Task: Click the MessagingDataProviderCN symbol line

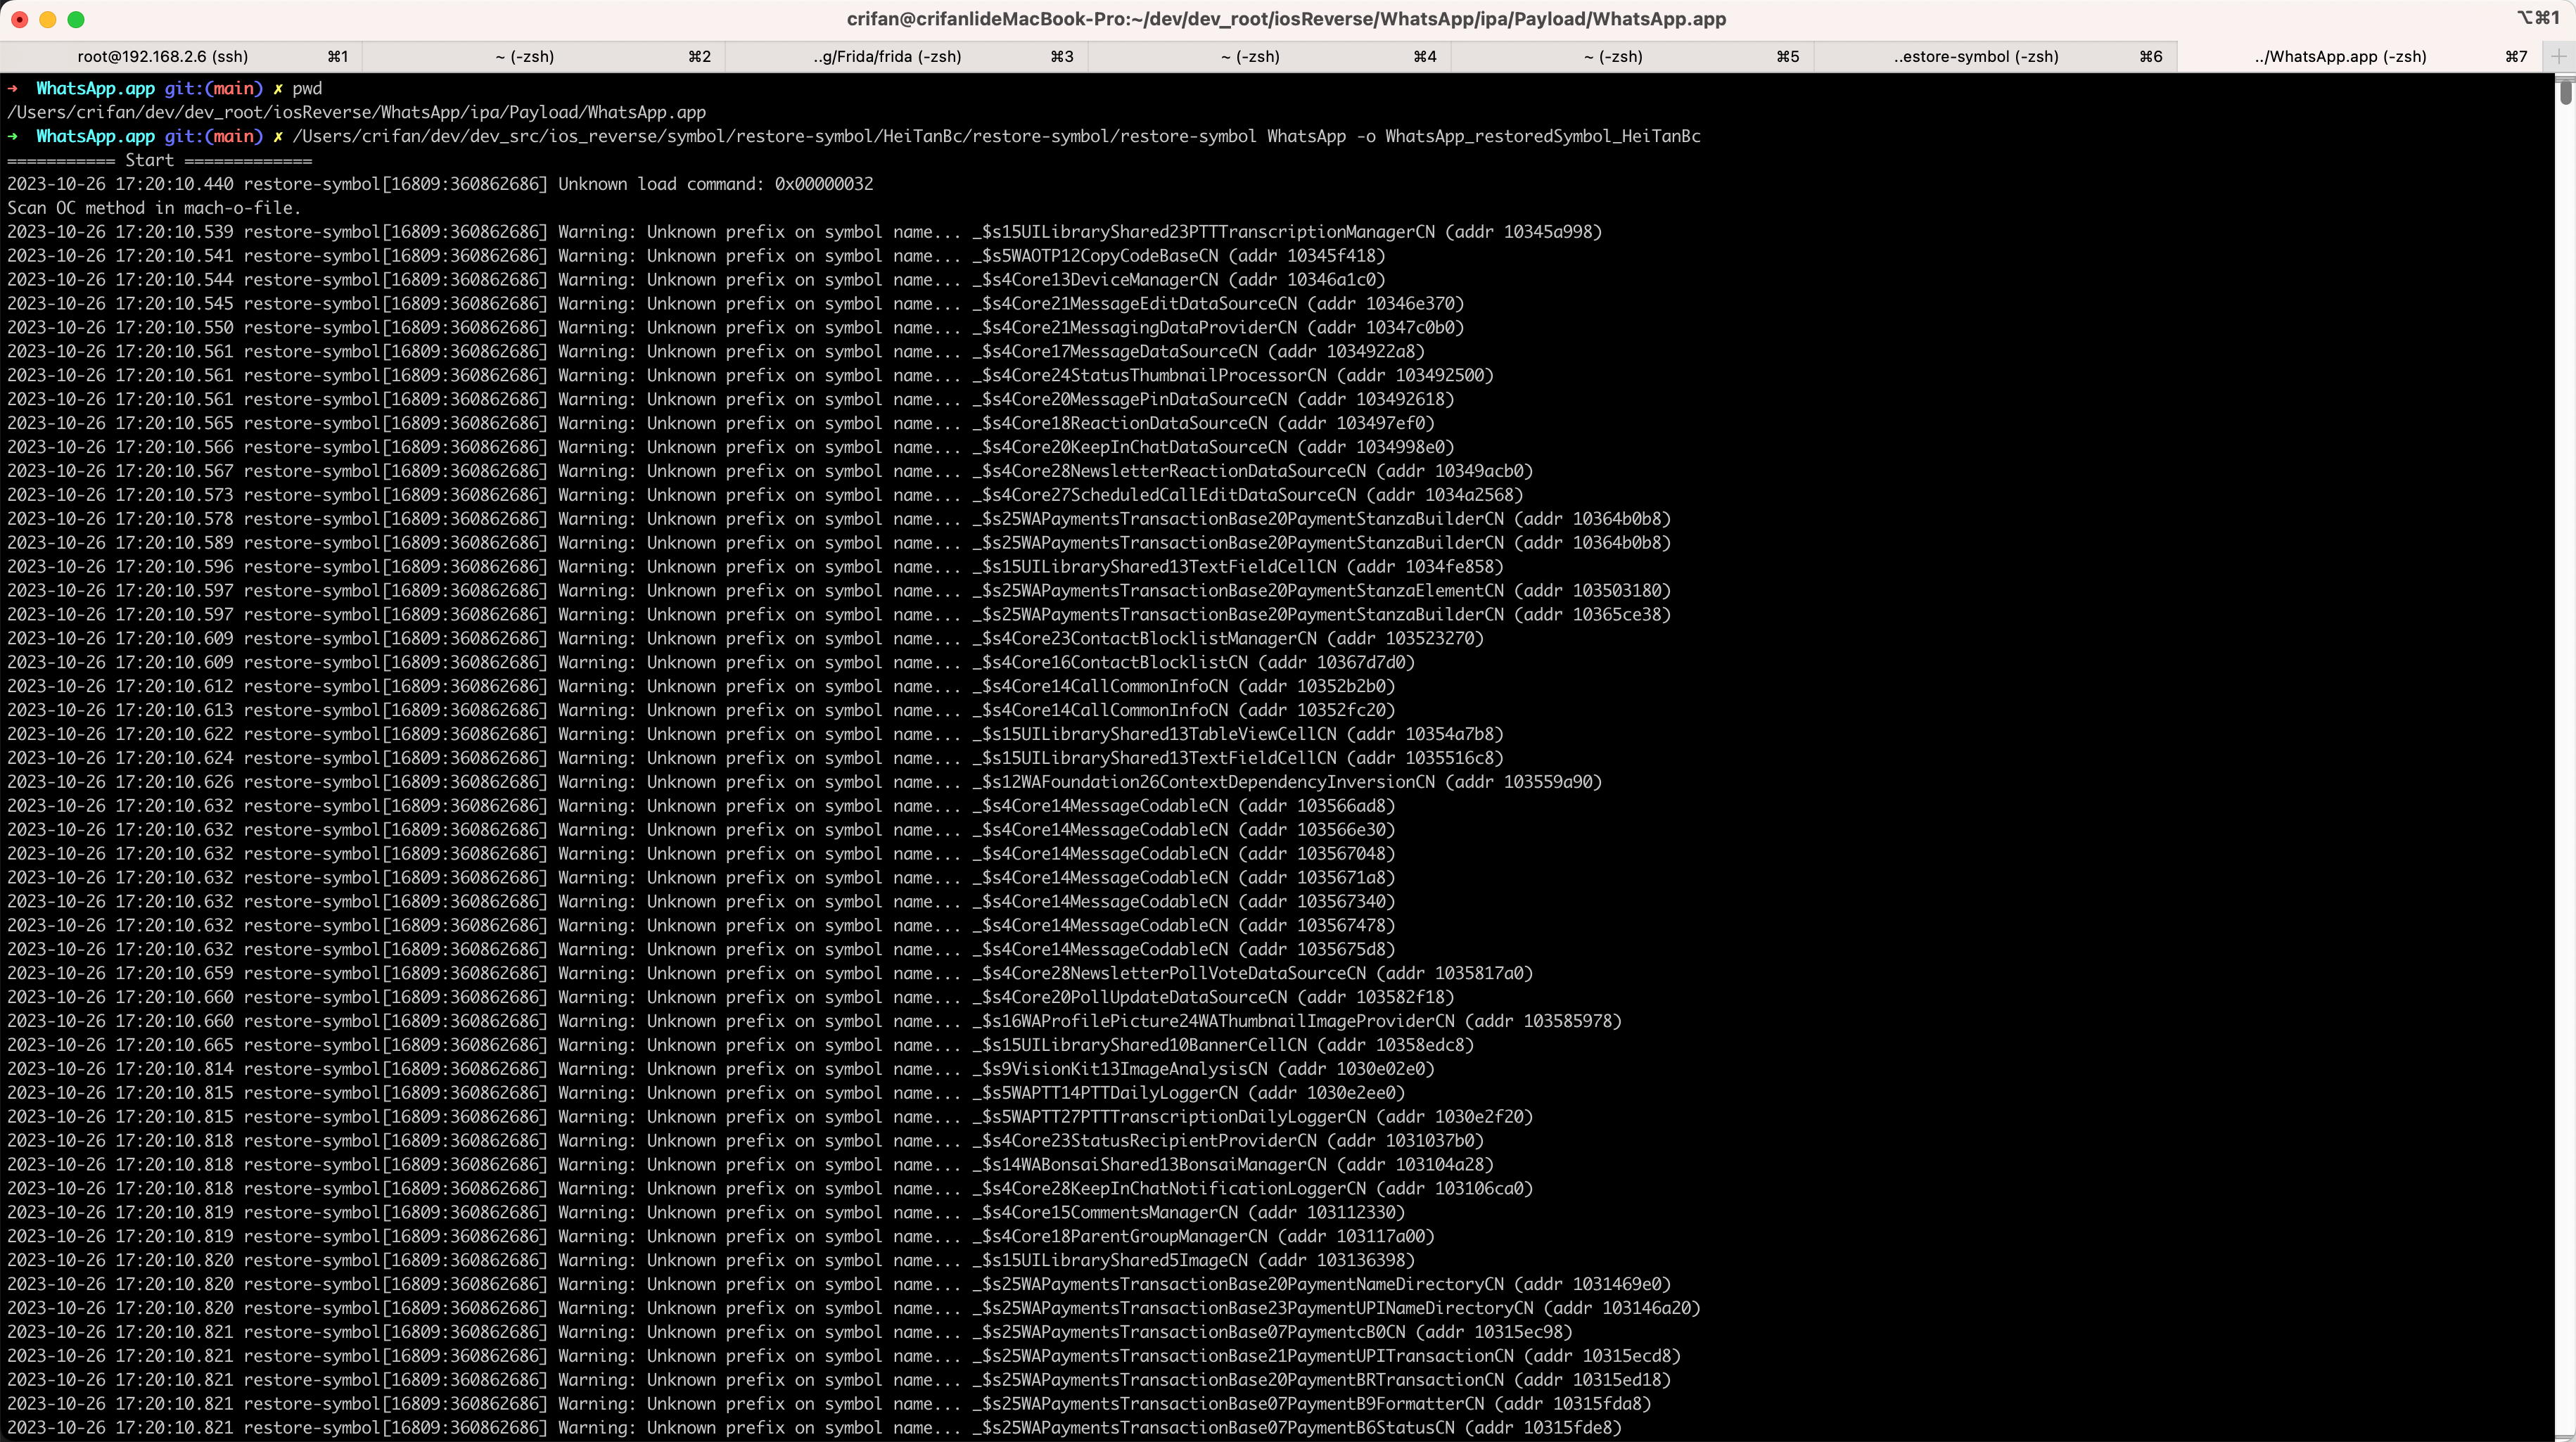Action: (x=735, y=328)
